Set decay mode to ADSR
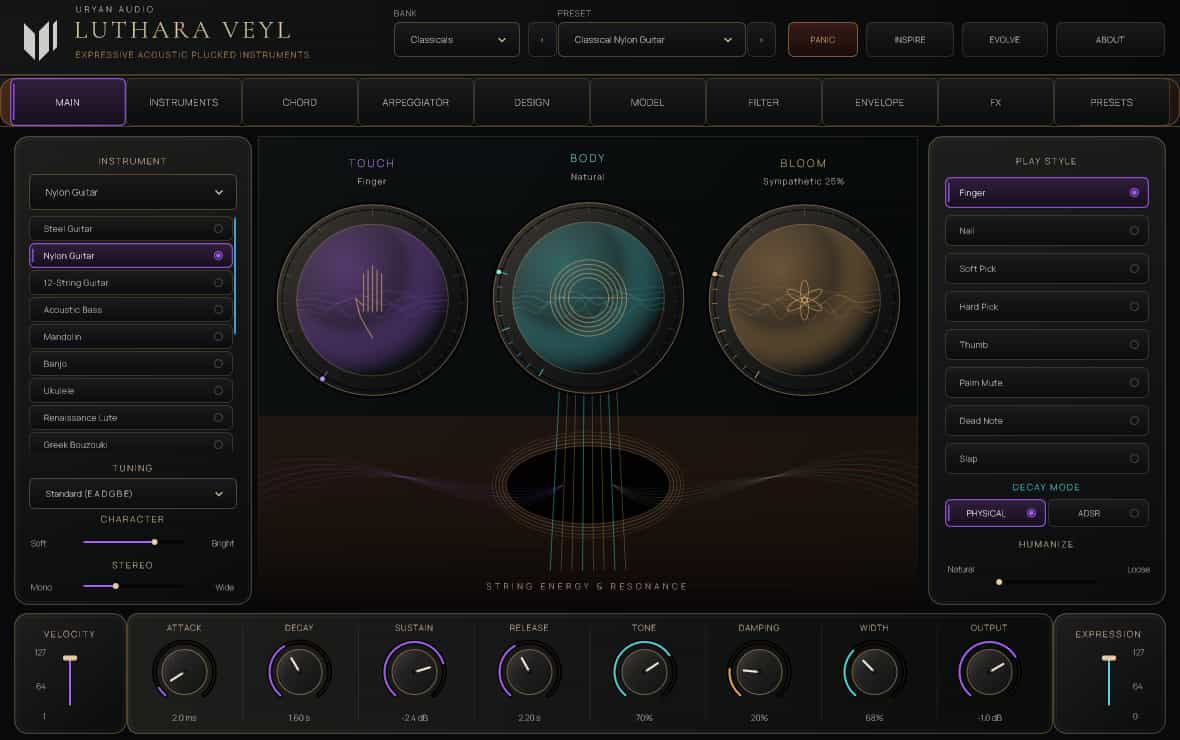Viewport: 1180px width, 740px height. pos(1099,513)
